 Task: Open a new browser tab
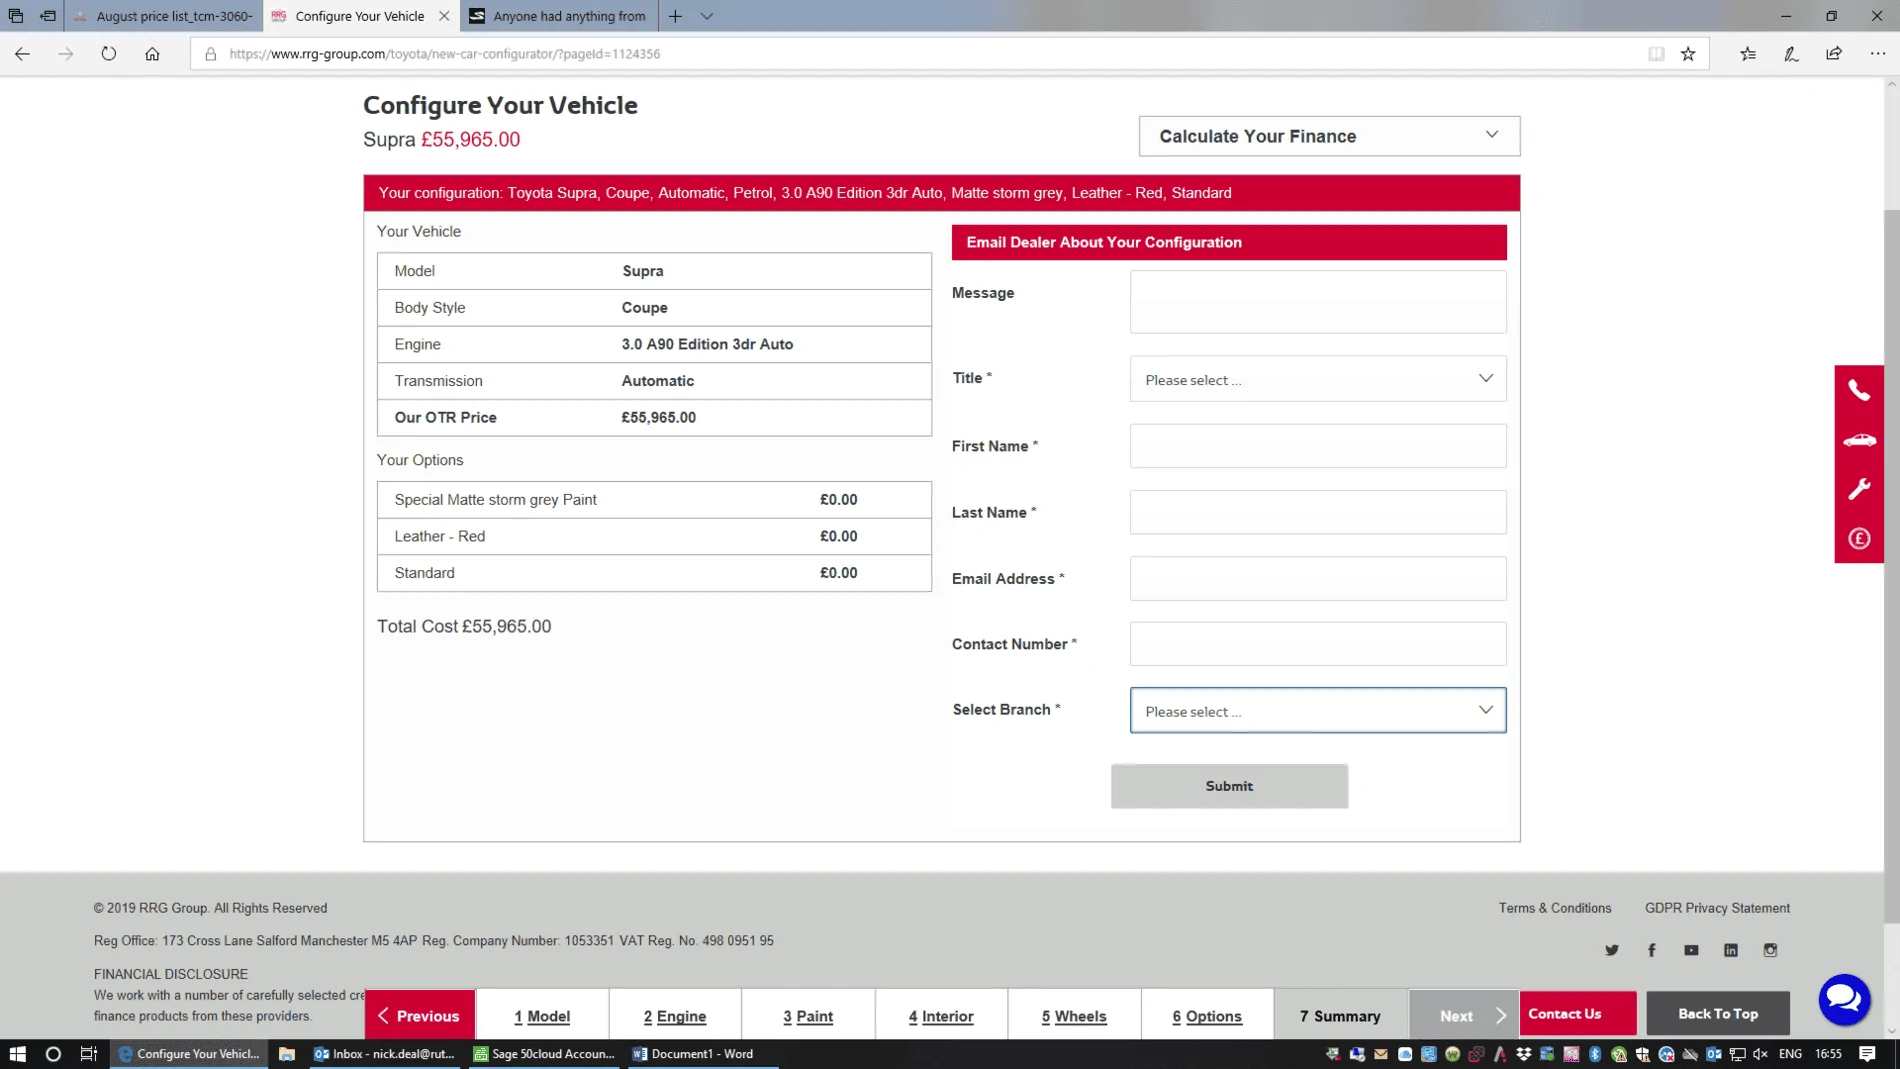(x=676, y=16)
